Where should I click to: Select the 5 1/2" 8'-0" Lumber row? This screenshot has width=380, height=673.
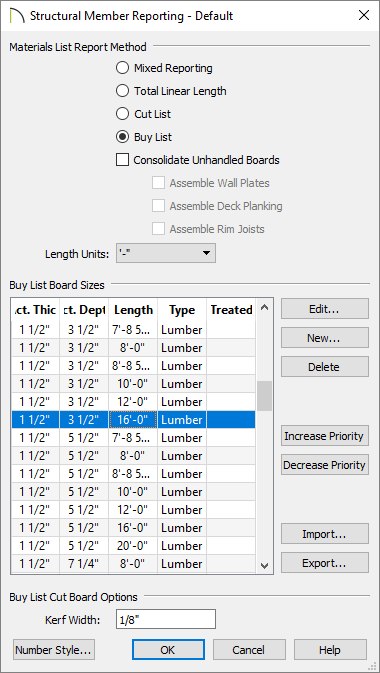(x=133, y=456)
